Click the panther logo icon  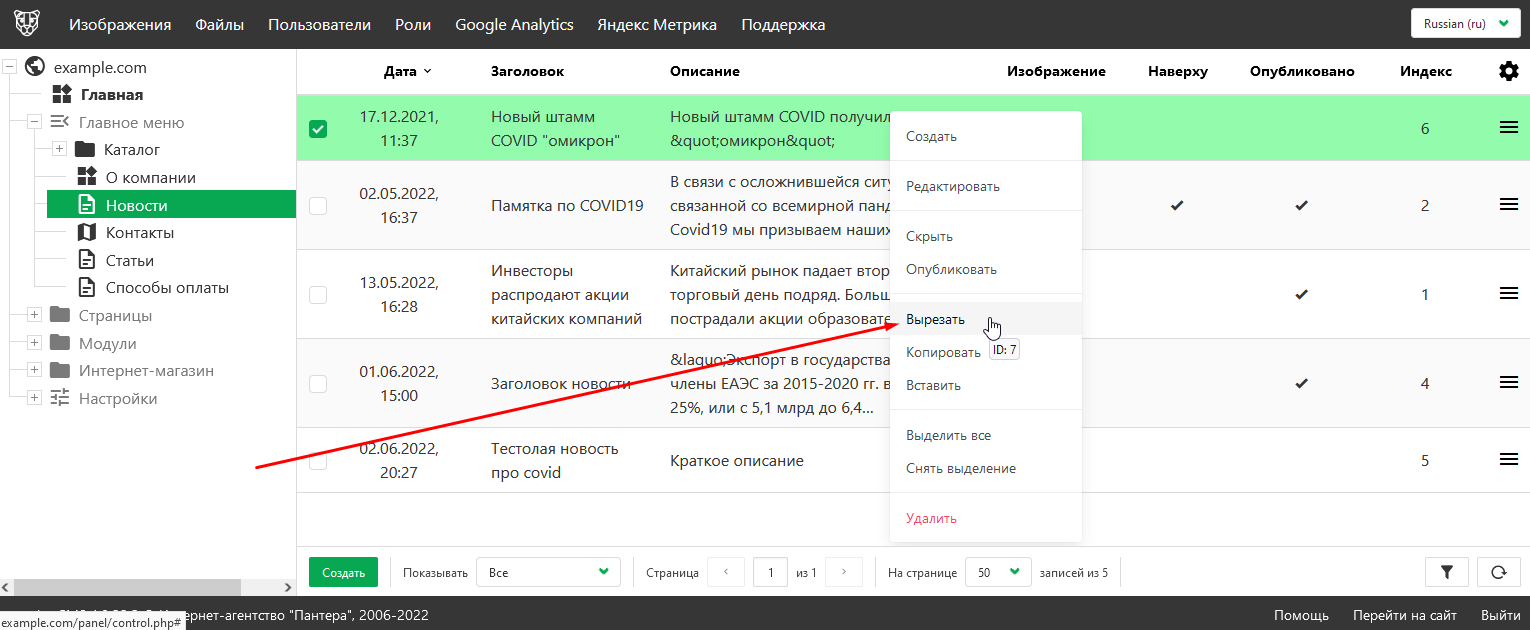click(26, 24)
